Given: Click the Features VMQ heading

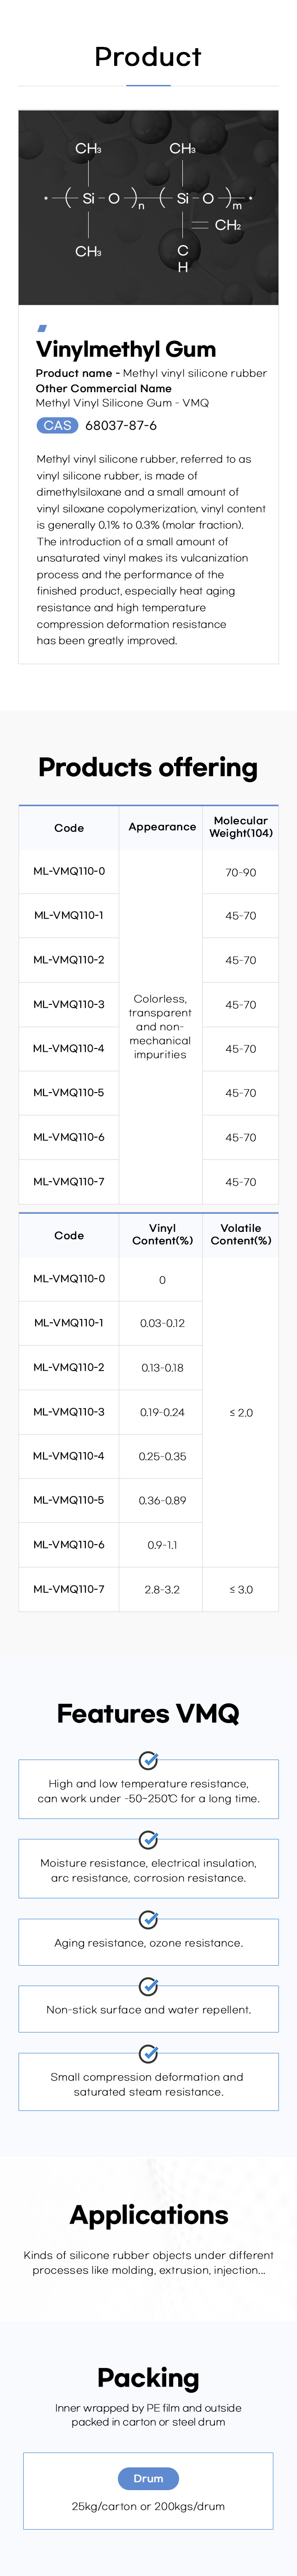Looking at the screenshot, I should tap(148, 1713).
